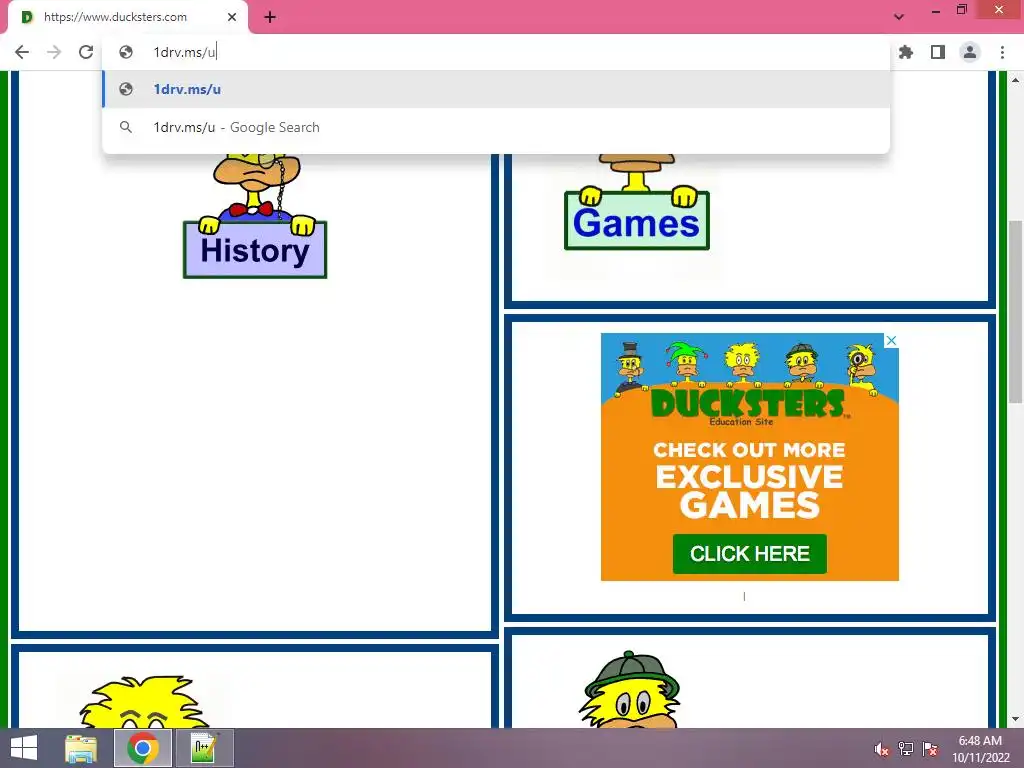The width and height of the screenshot is (1024, 768).
Task: Open the green notepad app in taskbar
Action: 204,748
